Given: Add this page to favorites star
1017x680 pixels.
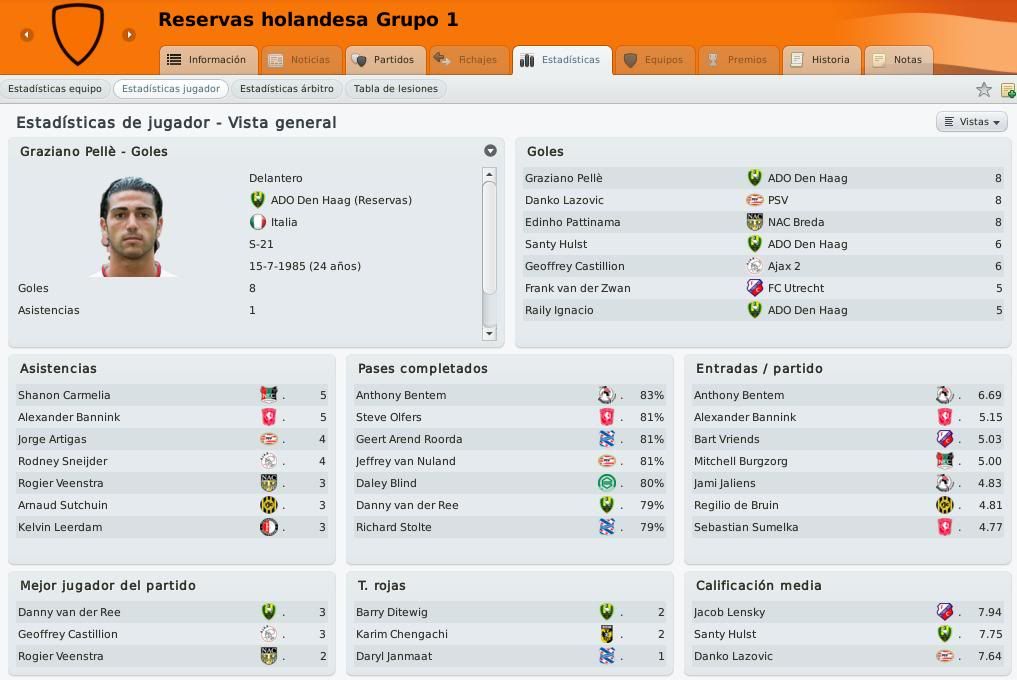Looking at the screenshot, I should pyautogui.click(x=983, y=90).
